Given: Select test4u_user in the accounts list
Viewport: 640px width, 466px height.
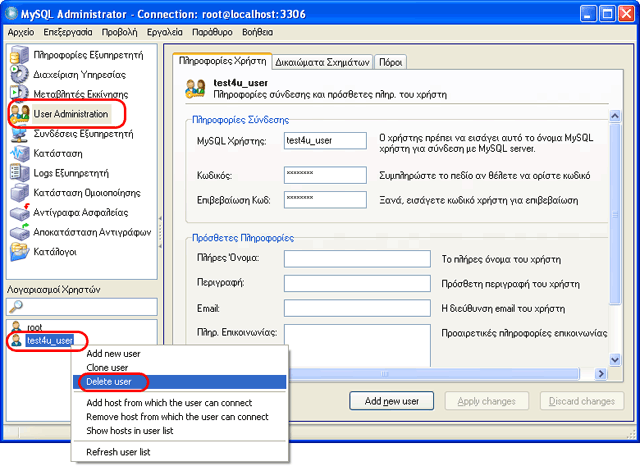Looking at the screenshot, I should 49,340.
